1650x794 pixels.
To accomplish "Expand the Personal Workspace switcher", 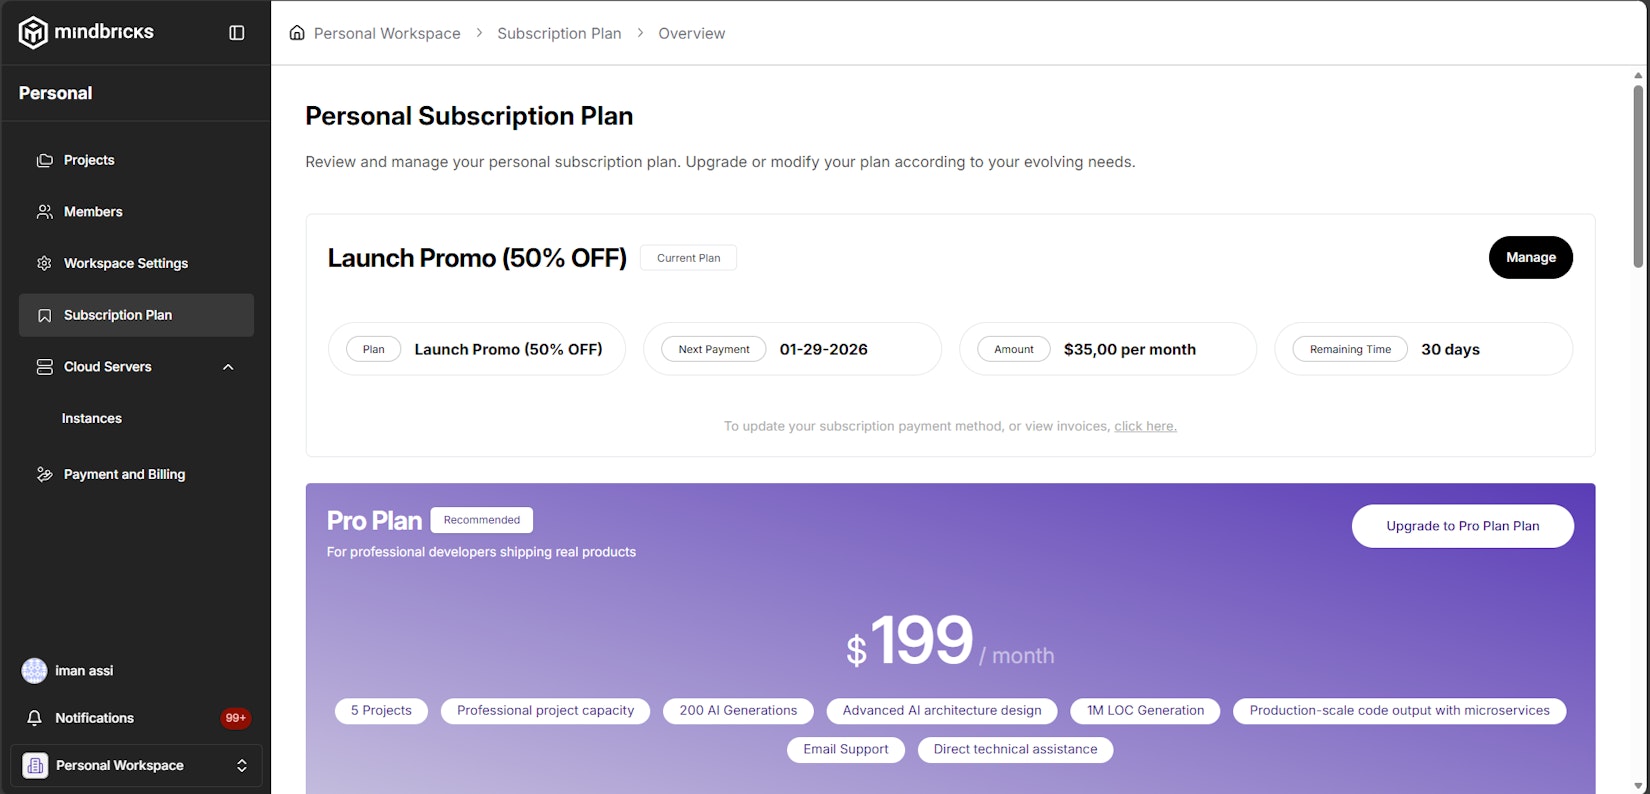I will pos(241,765).
